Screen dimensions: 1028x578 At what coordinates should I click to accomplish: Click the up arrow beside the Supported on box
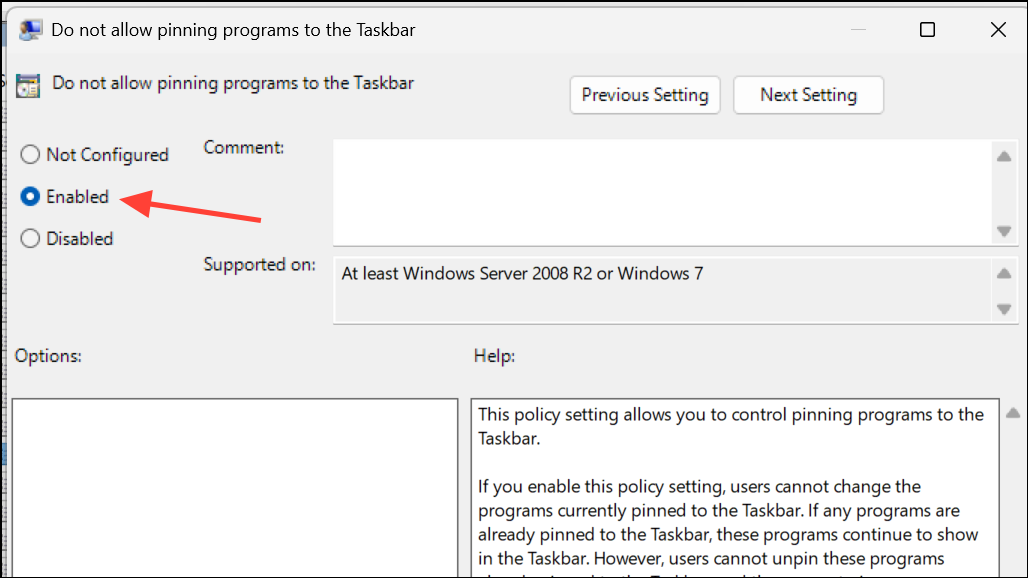coord(1004,273)
